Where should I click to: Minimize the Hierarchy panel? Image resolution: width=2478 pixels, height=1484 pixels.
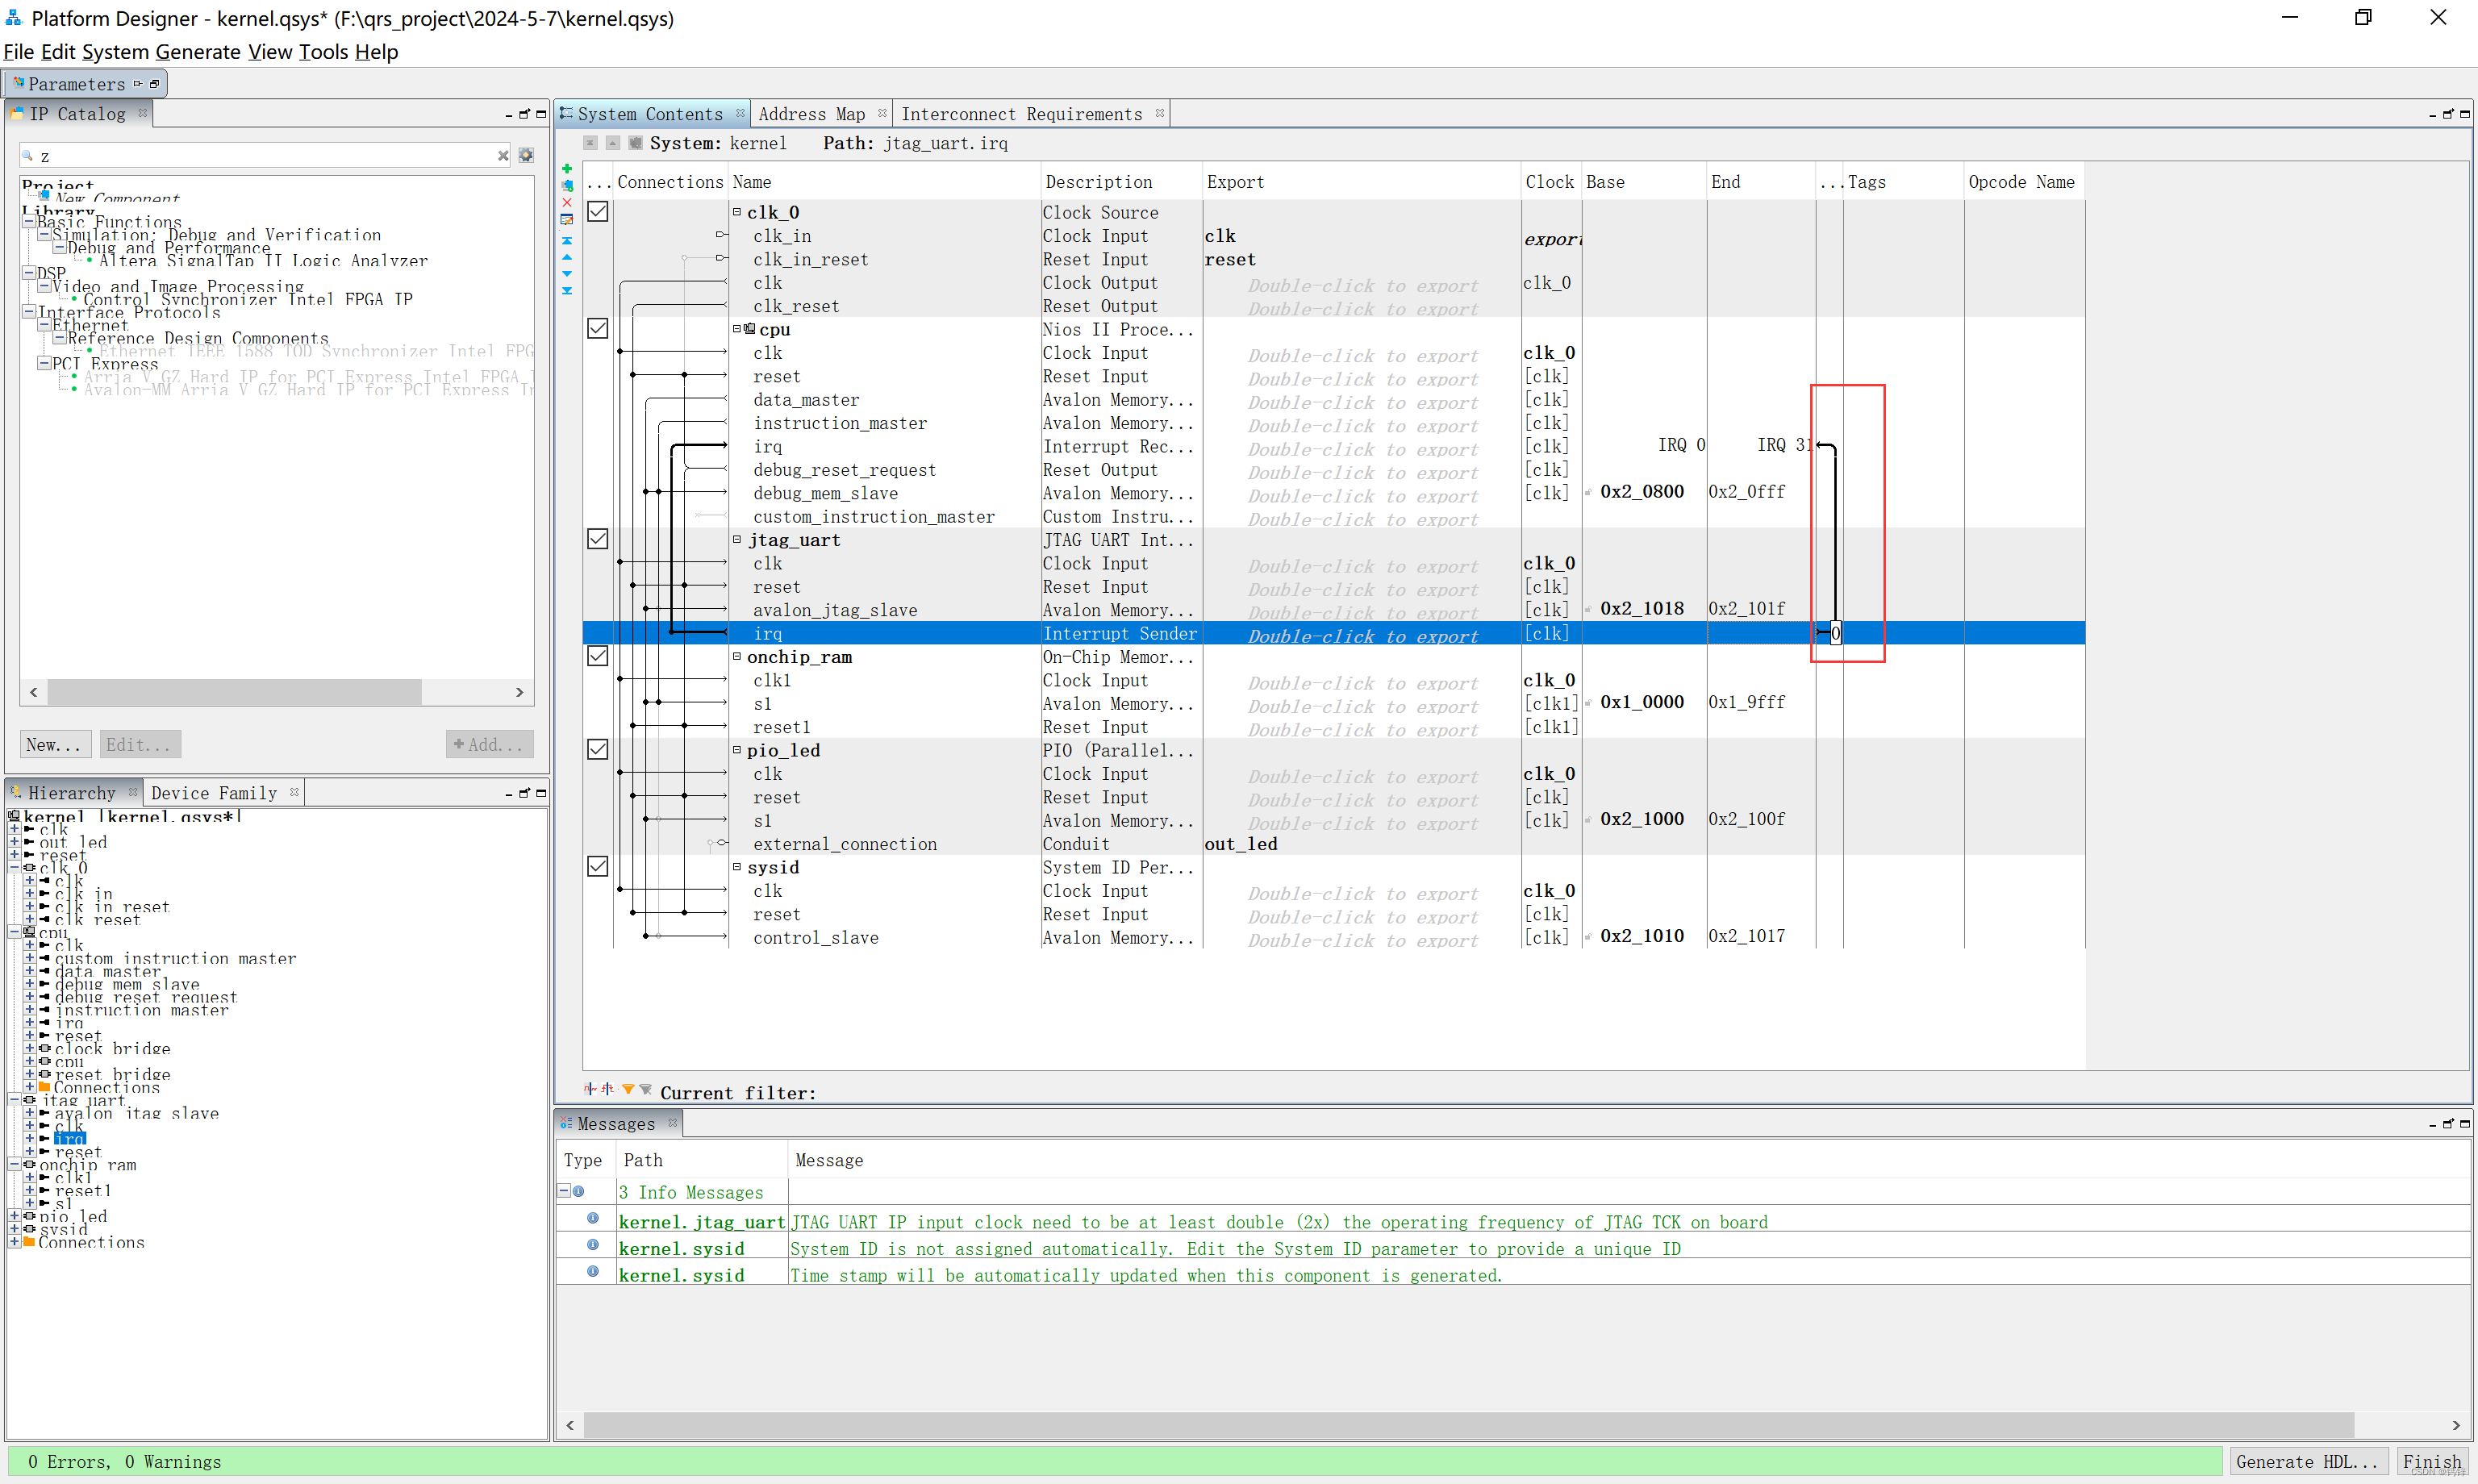click(509, 794)
